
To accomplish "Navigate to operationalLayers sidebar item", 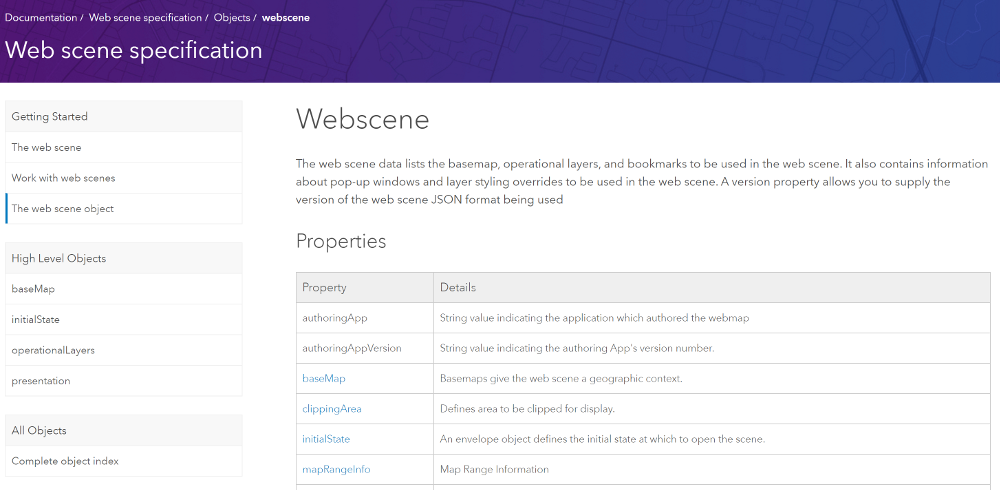I will [53, 351].
